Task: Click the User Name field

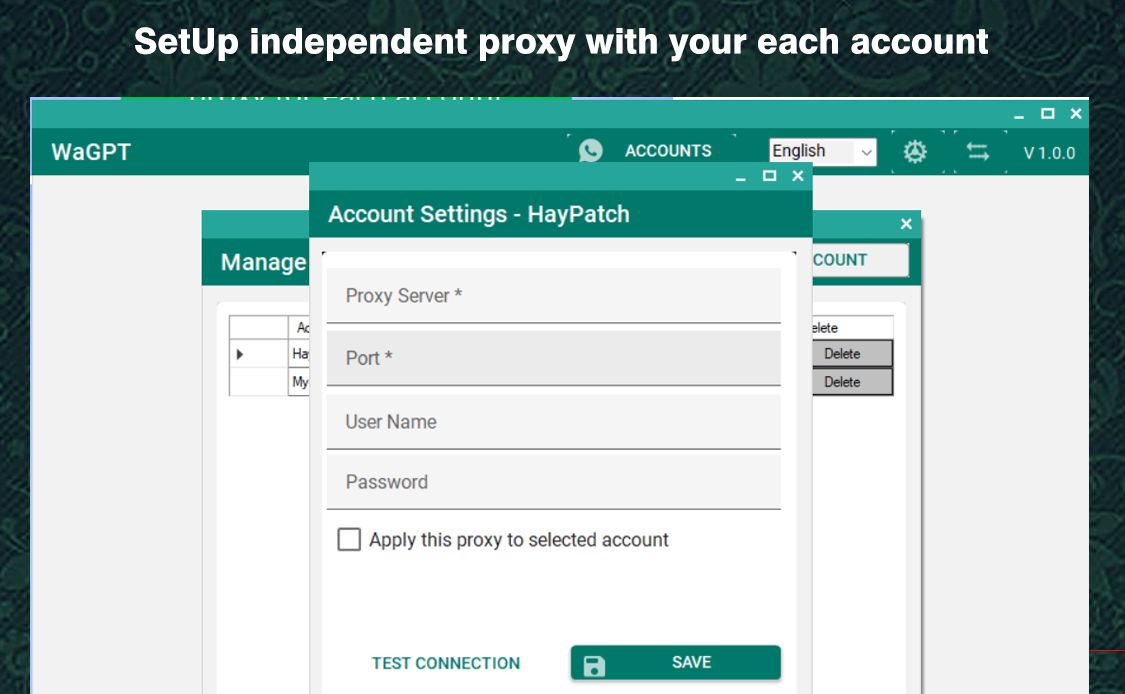Action: (553, 422)
